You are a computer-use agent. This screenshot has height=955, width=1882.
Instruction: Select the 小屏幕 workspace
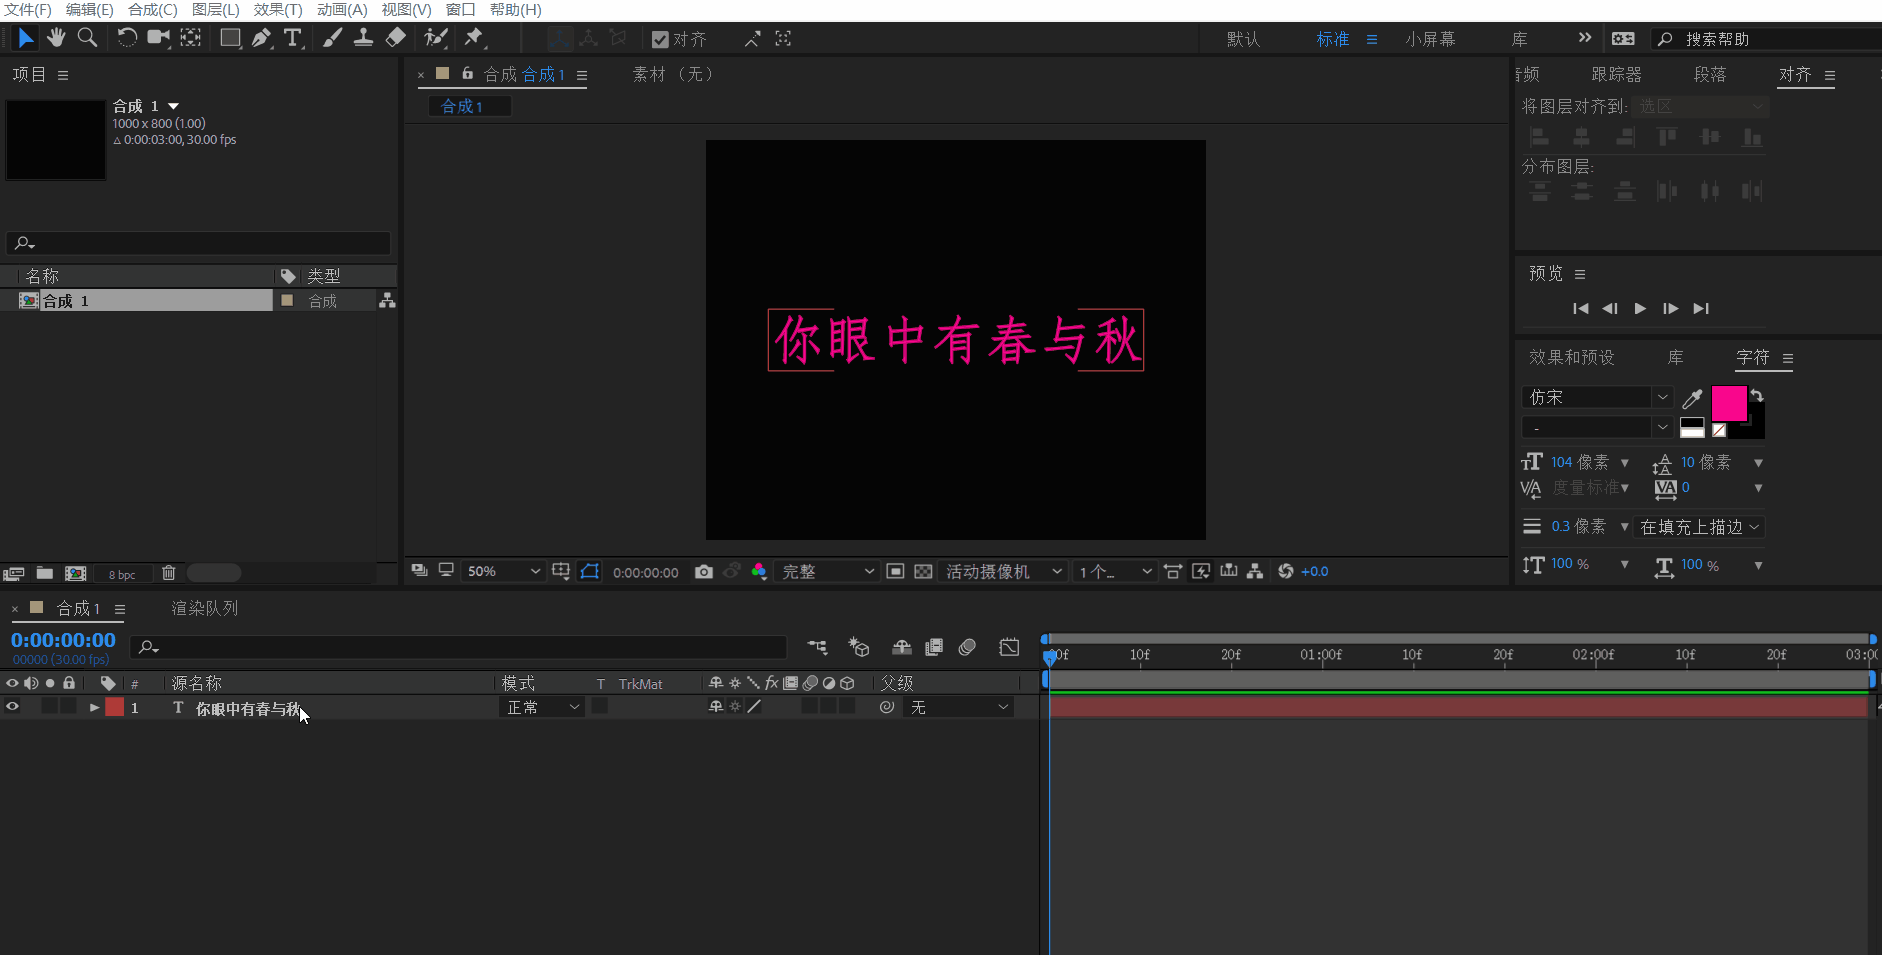(1430, 39)
